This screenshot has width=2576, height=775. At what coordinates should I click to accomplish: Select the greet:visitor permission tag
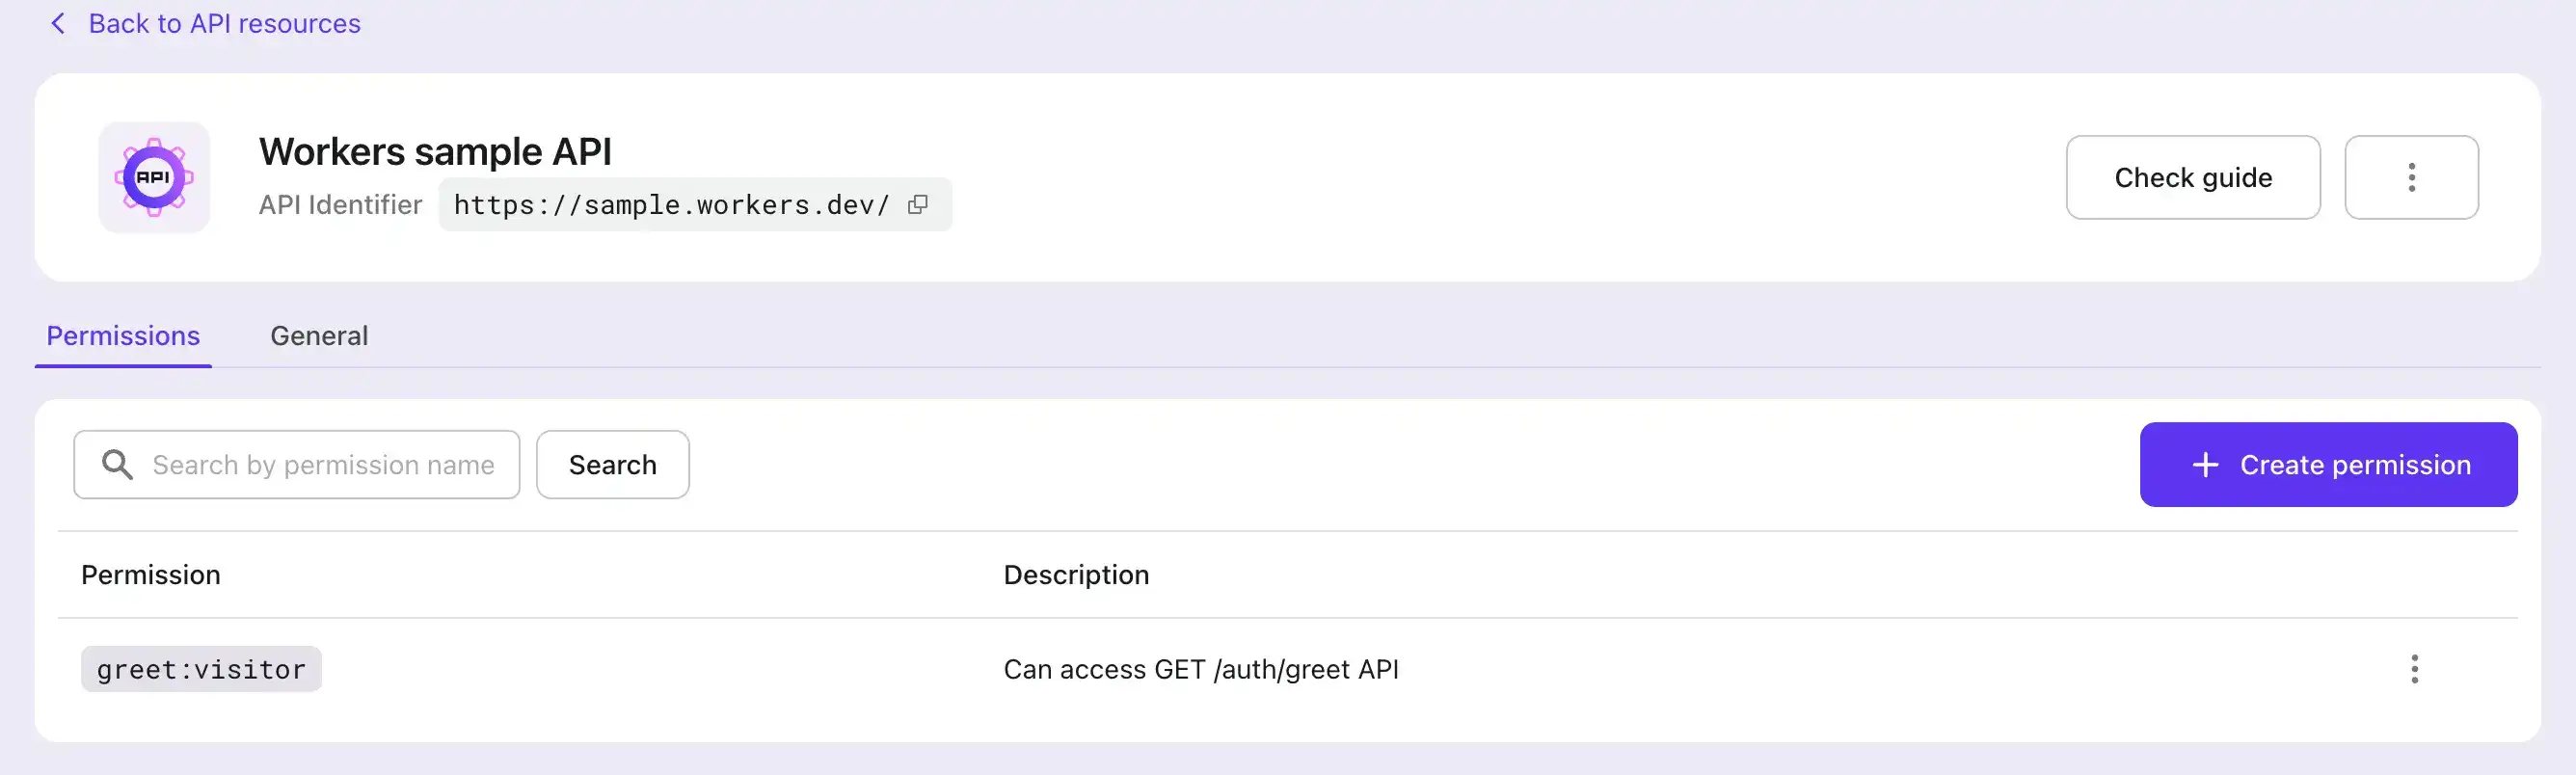click(201, 669)
